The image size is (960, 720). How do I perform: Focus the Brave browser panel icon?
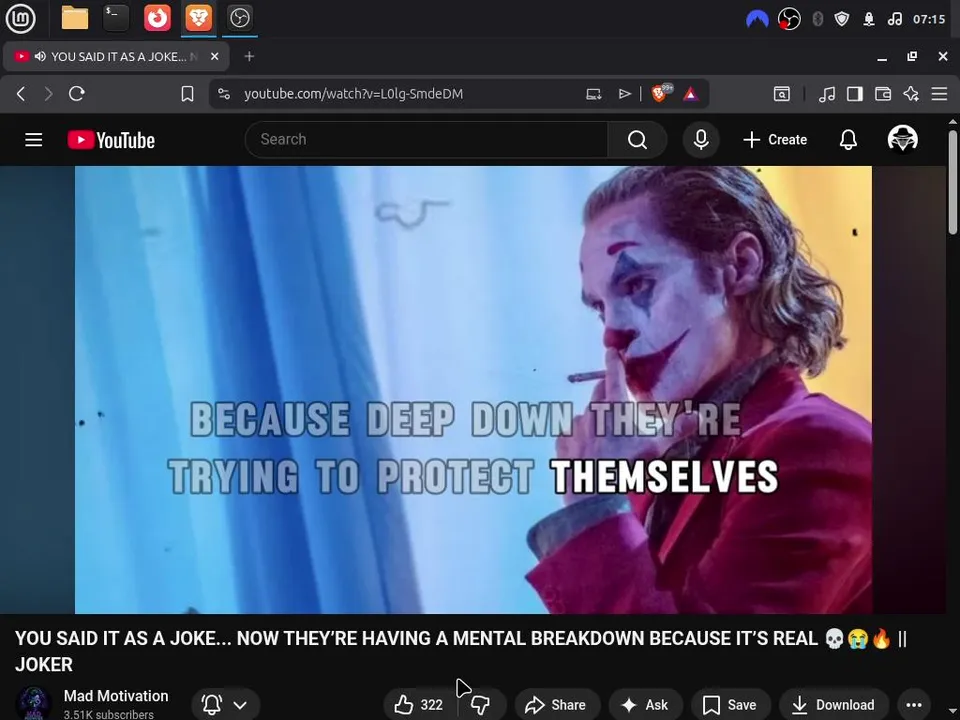[198, 18]
